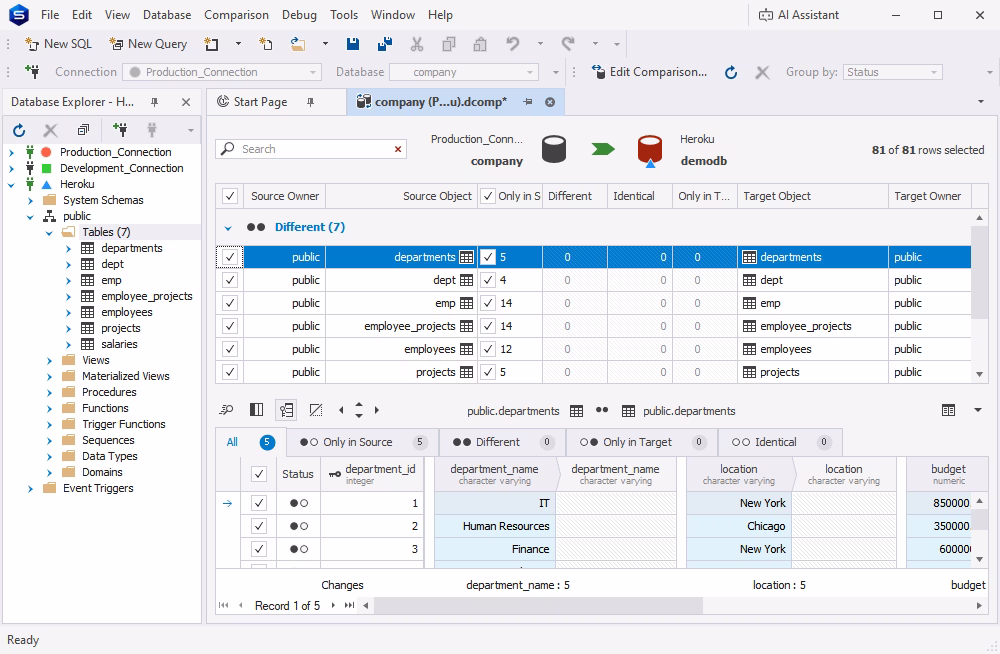Close the Database Explorer panel
Screen dimensions: 1000x654
click(x=186, y=102)
